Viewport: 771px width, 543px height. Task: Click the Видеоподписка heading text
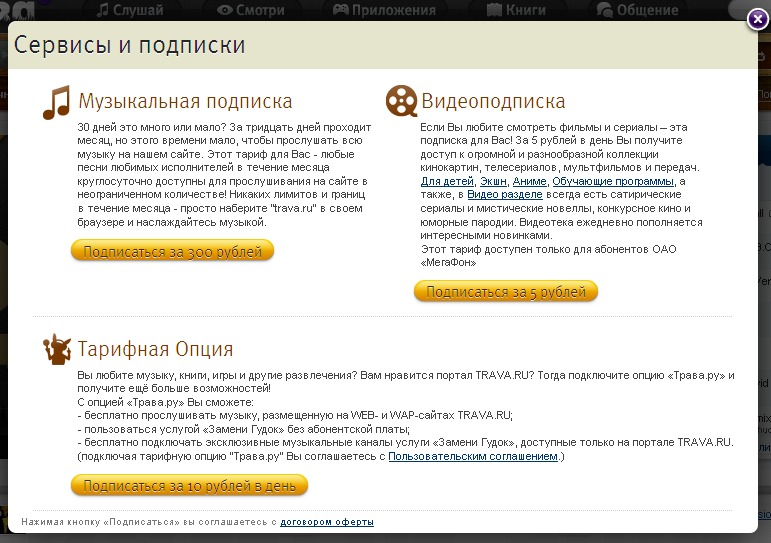tap(493, 102)
